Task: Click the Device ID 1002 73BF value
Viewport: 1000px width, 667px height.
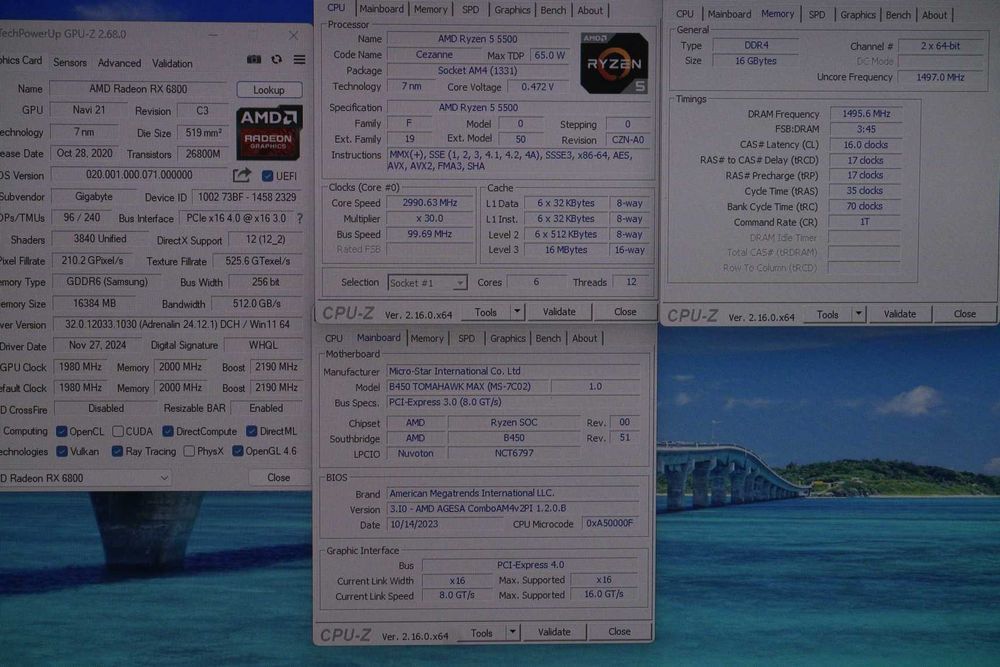Action: tap(247, 197)
